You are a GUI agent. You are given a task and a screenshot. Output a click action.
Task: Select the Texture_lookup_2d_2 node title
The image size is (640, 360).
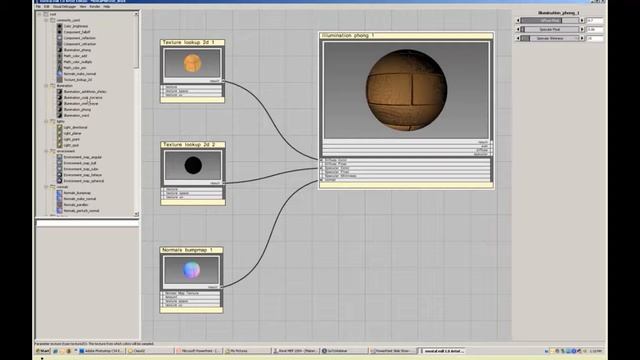pyautogui.click(x=193, y=144)
